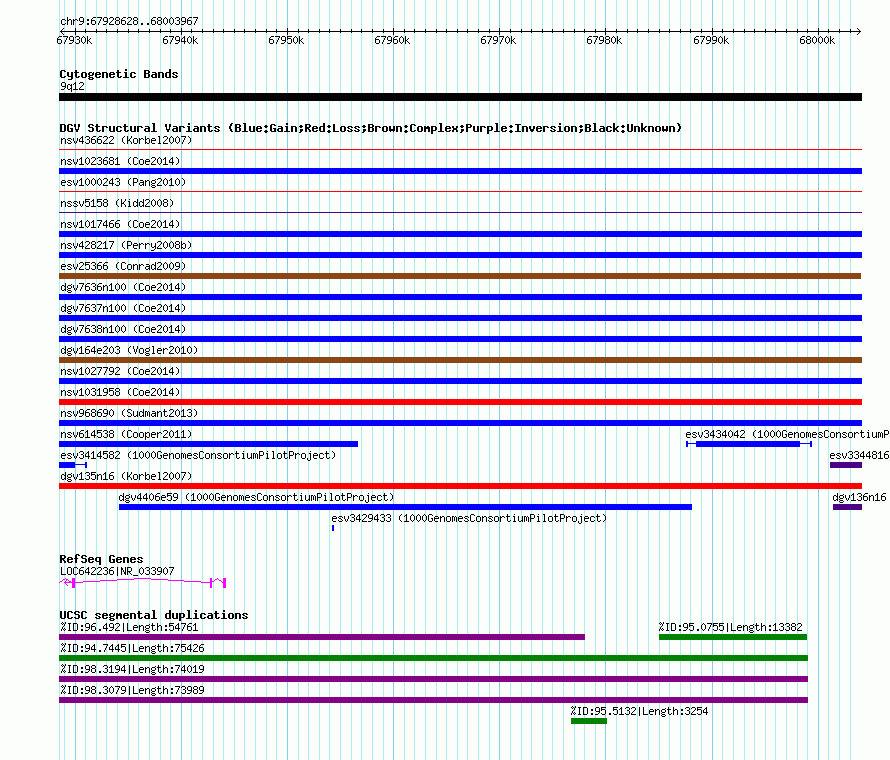Click the nsv1027792 (Coe2014) label
This screenshot has height=760, width=890.
pyautogui.click(x=120, y=371)
